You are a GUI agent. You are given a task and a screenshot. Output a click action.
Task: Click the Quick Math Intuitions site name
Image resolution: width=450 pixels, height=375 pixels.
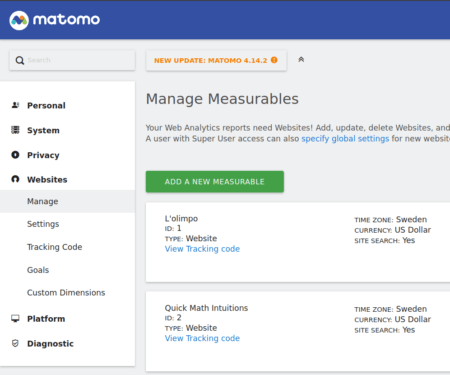[206, 308]
